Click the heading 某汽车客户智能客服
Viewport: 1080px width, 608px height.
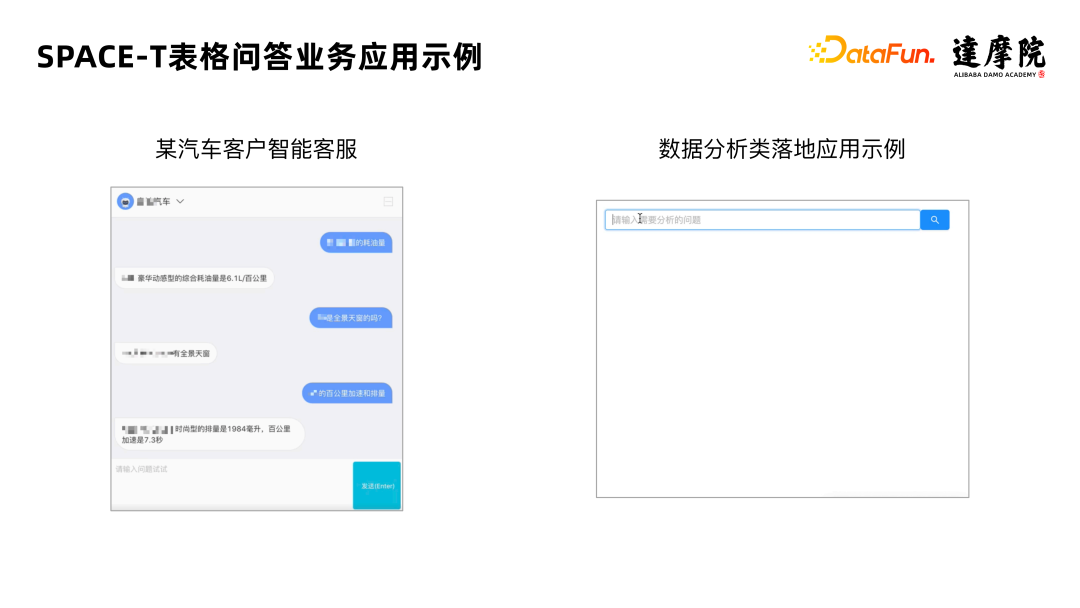tap(256, 149)
